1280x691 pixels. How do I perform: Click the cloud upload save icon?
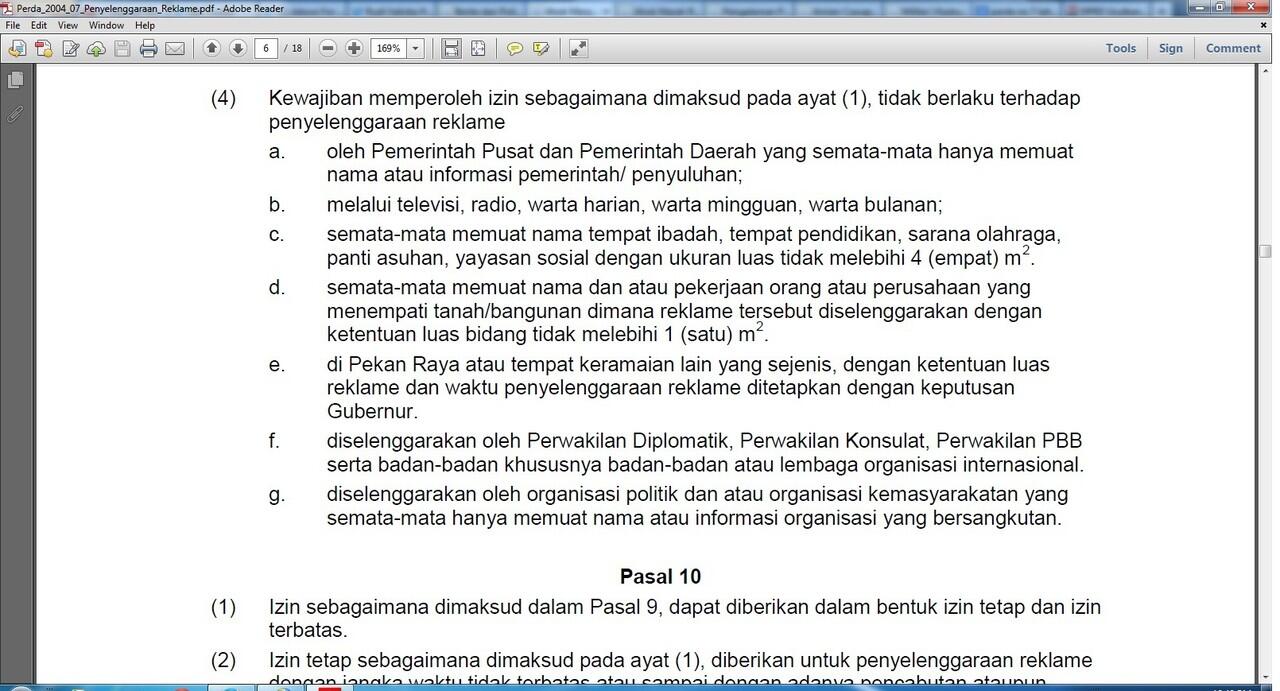click(x=97, y=48)
